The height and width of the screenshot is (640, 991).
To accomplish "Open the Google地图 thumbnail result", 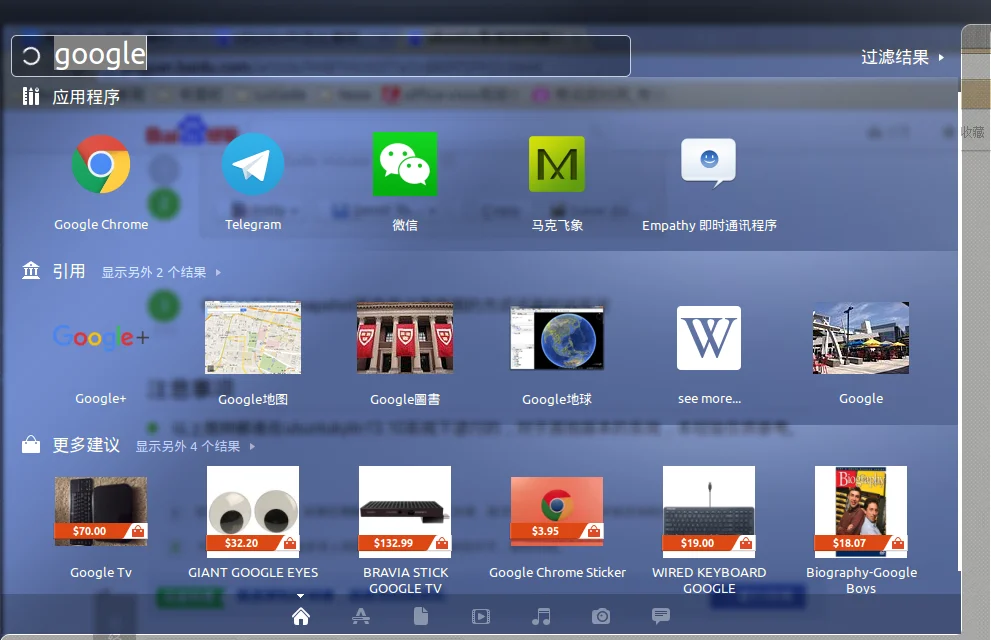I will click(253, 337).
